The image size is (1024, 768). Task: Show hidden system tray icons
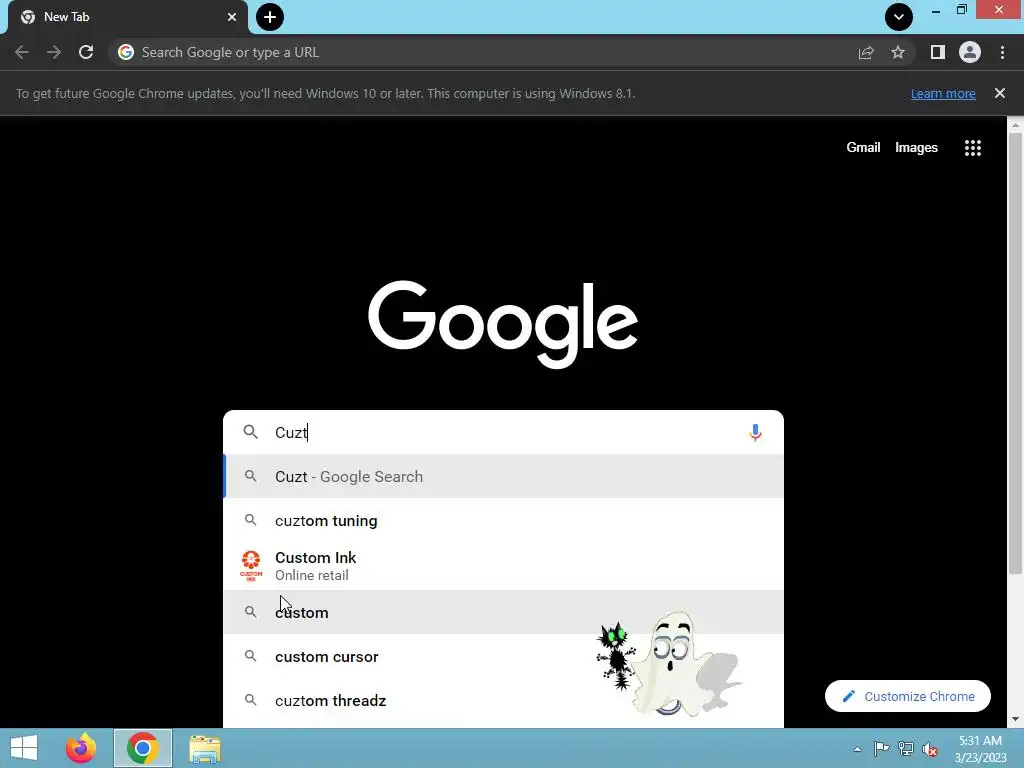pyautogui.click(x=857, y=749)
